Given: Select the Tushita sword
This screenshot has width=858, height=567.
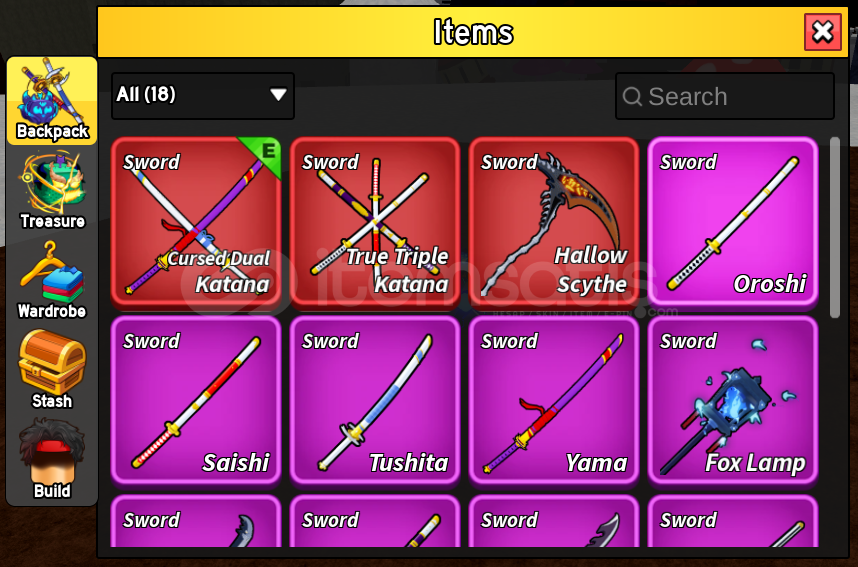Looking at the screenshot, I should 375,400.
